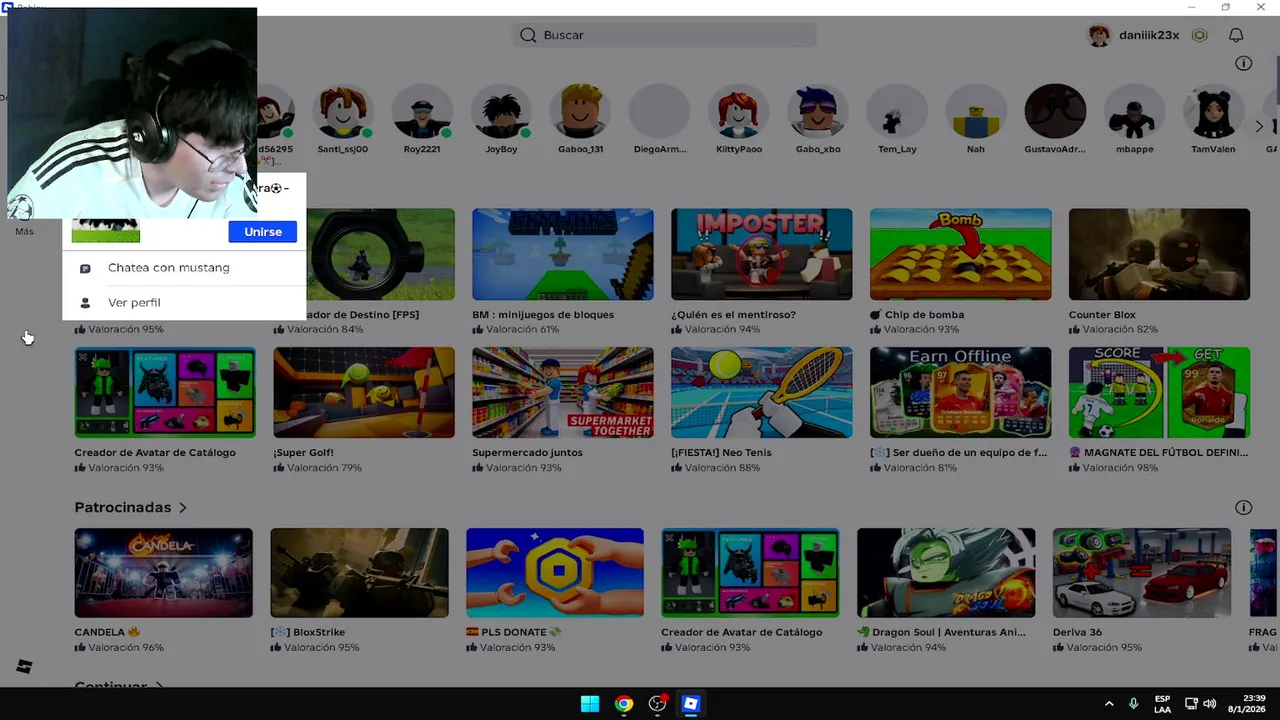Open the Robux hexagon icon
Screen dimensions: 1280x720
[x=1199, y=35]
